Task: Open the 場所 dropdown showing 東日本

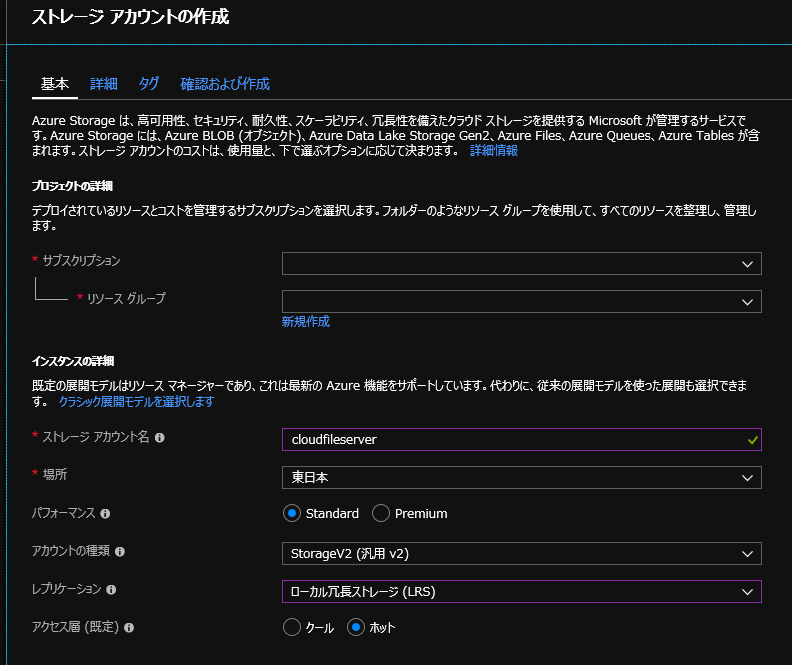Action: coord(521,477)
